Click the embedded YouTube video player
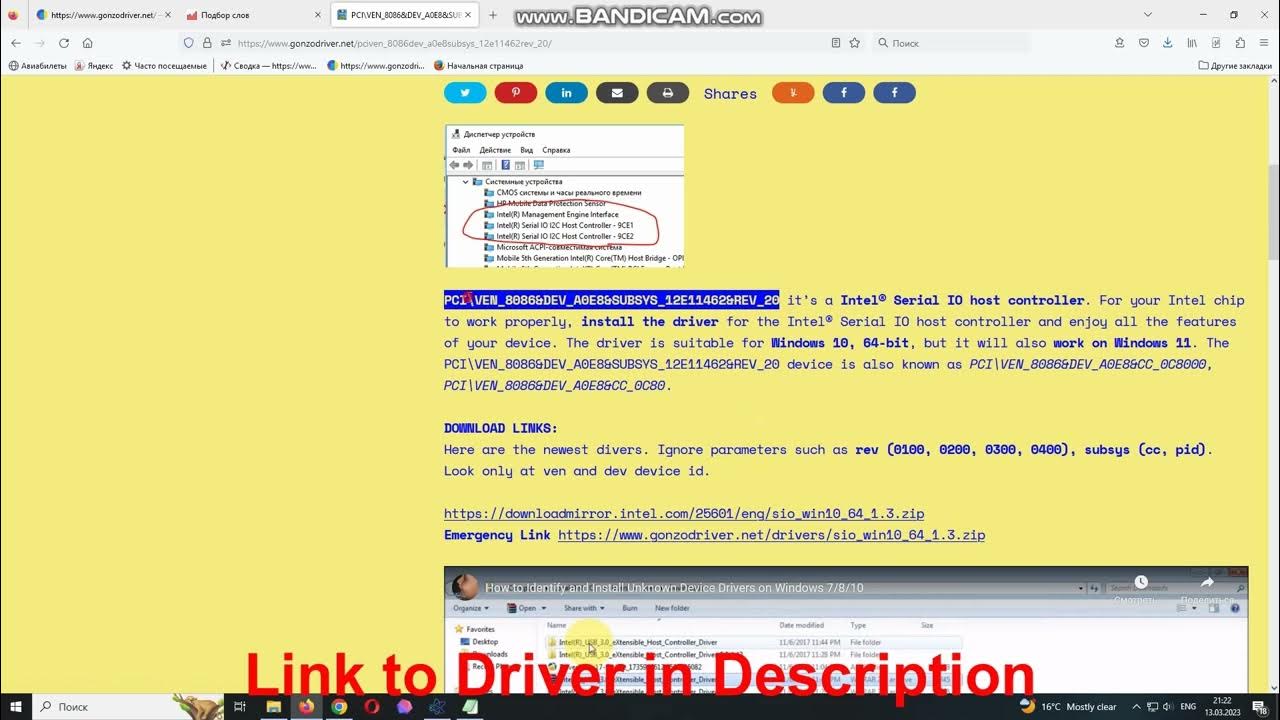1280x720 pixels. tap(846, 629)
